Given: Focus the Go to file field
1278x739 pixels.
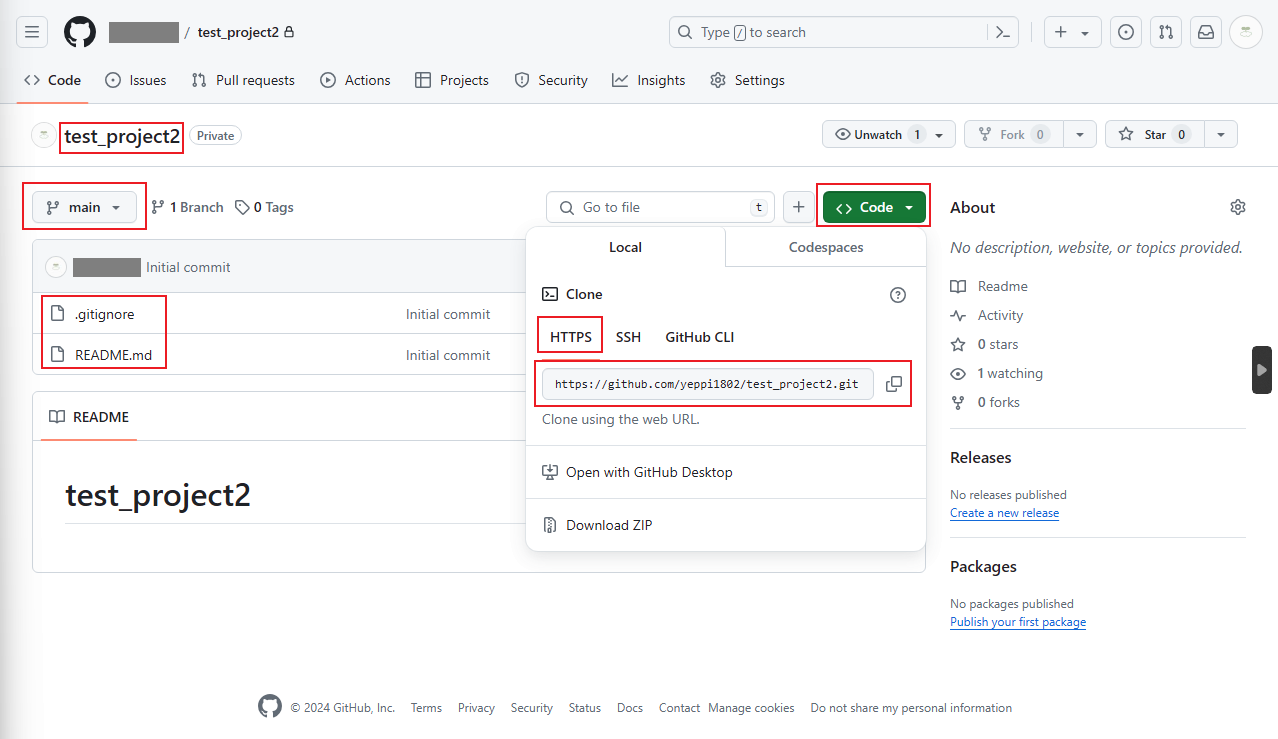Looking at the screenshot, I should [660, 207].
